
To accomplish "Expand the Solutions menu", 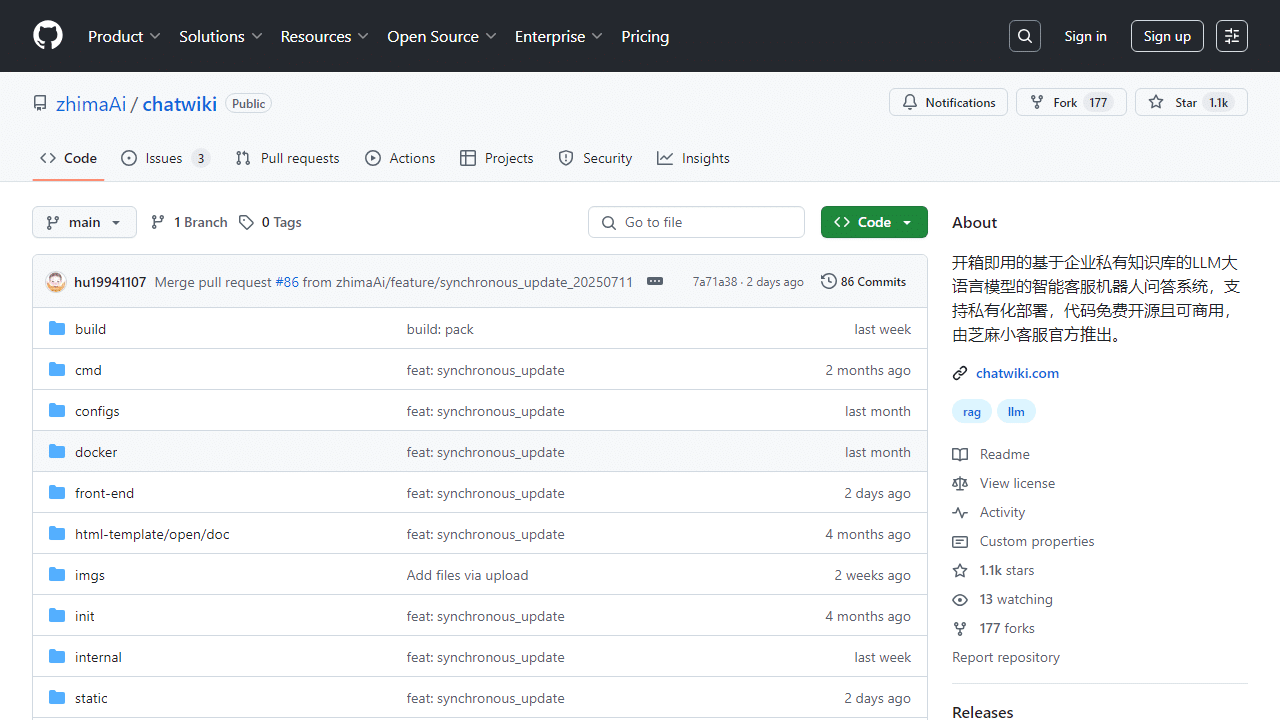I will click(x=220, y=36).
